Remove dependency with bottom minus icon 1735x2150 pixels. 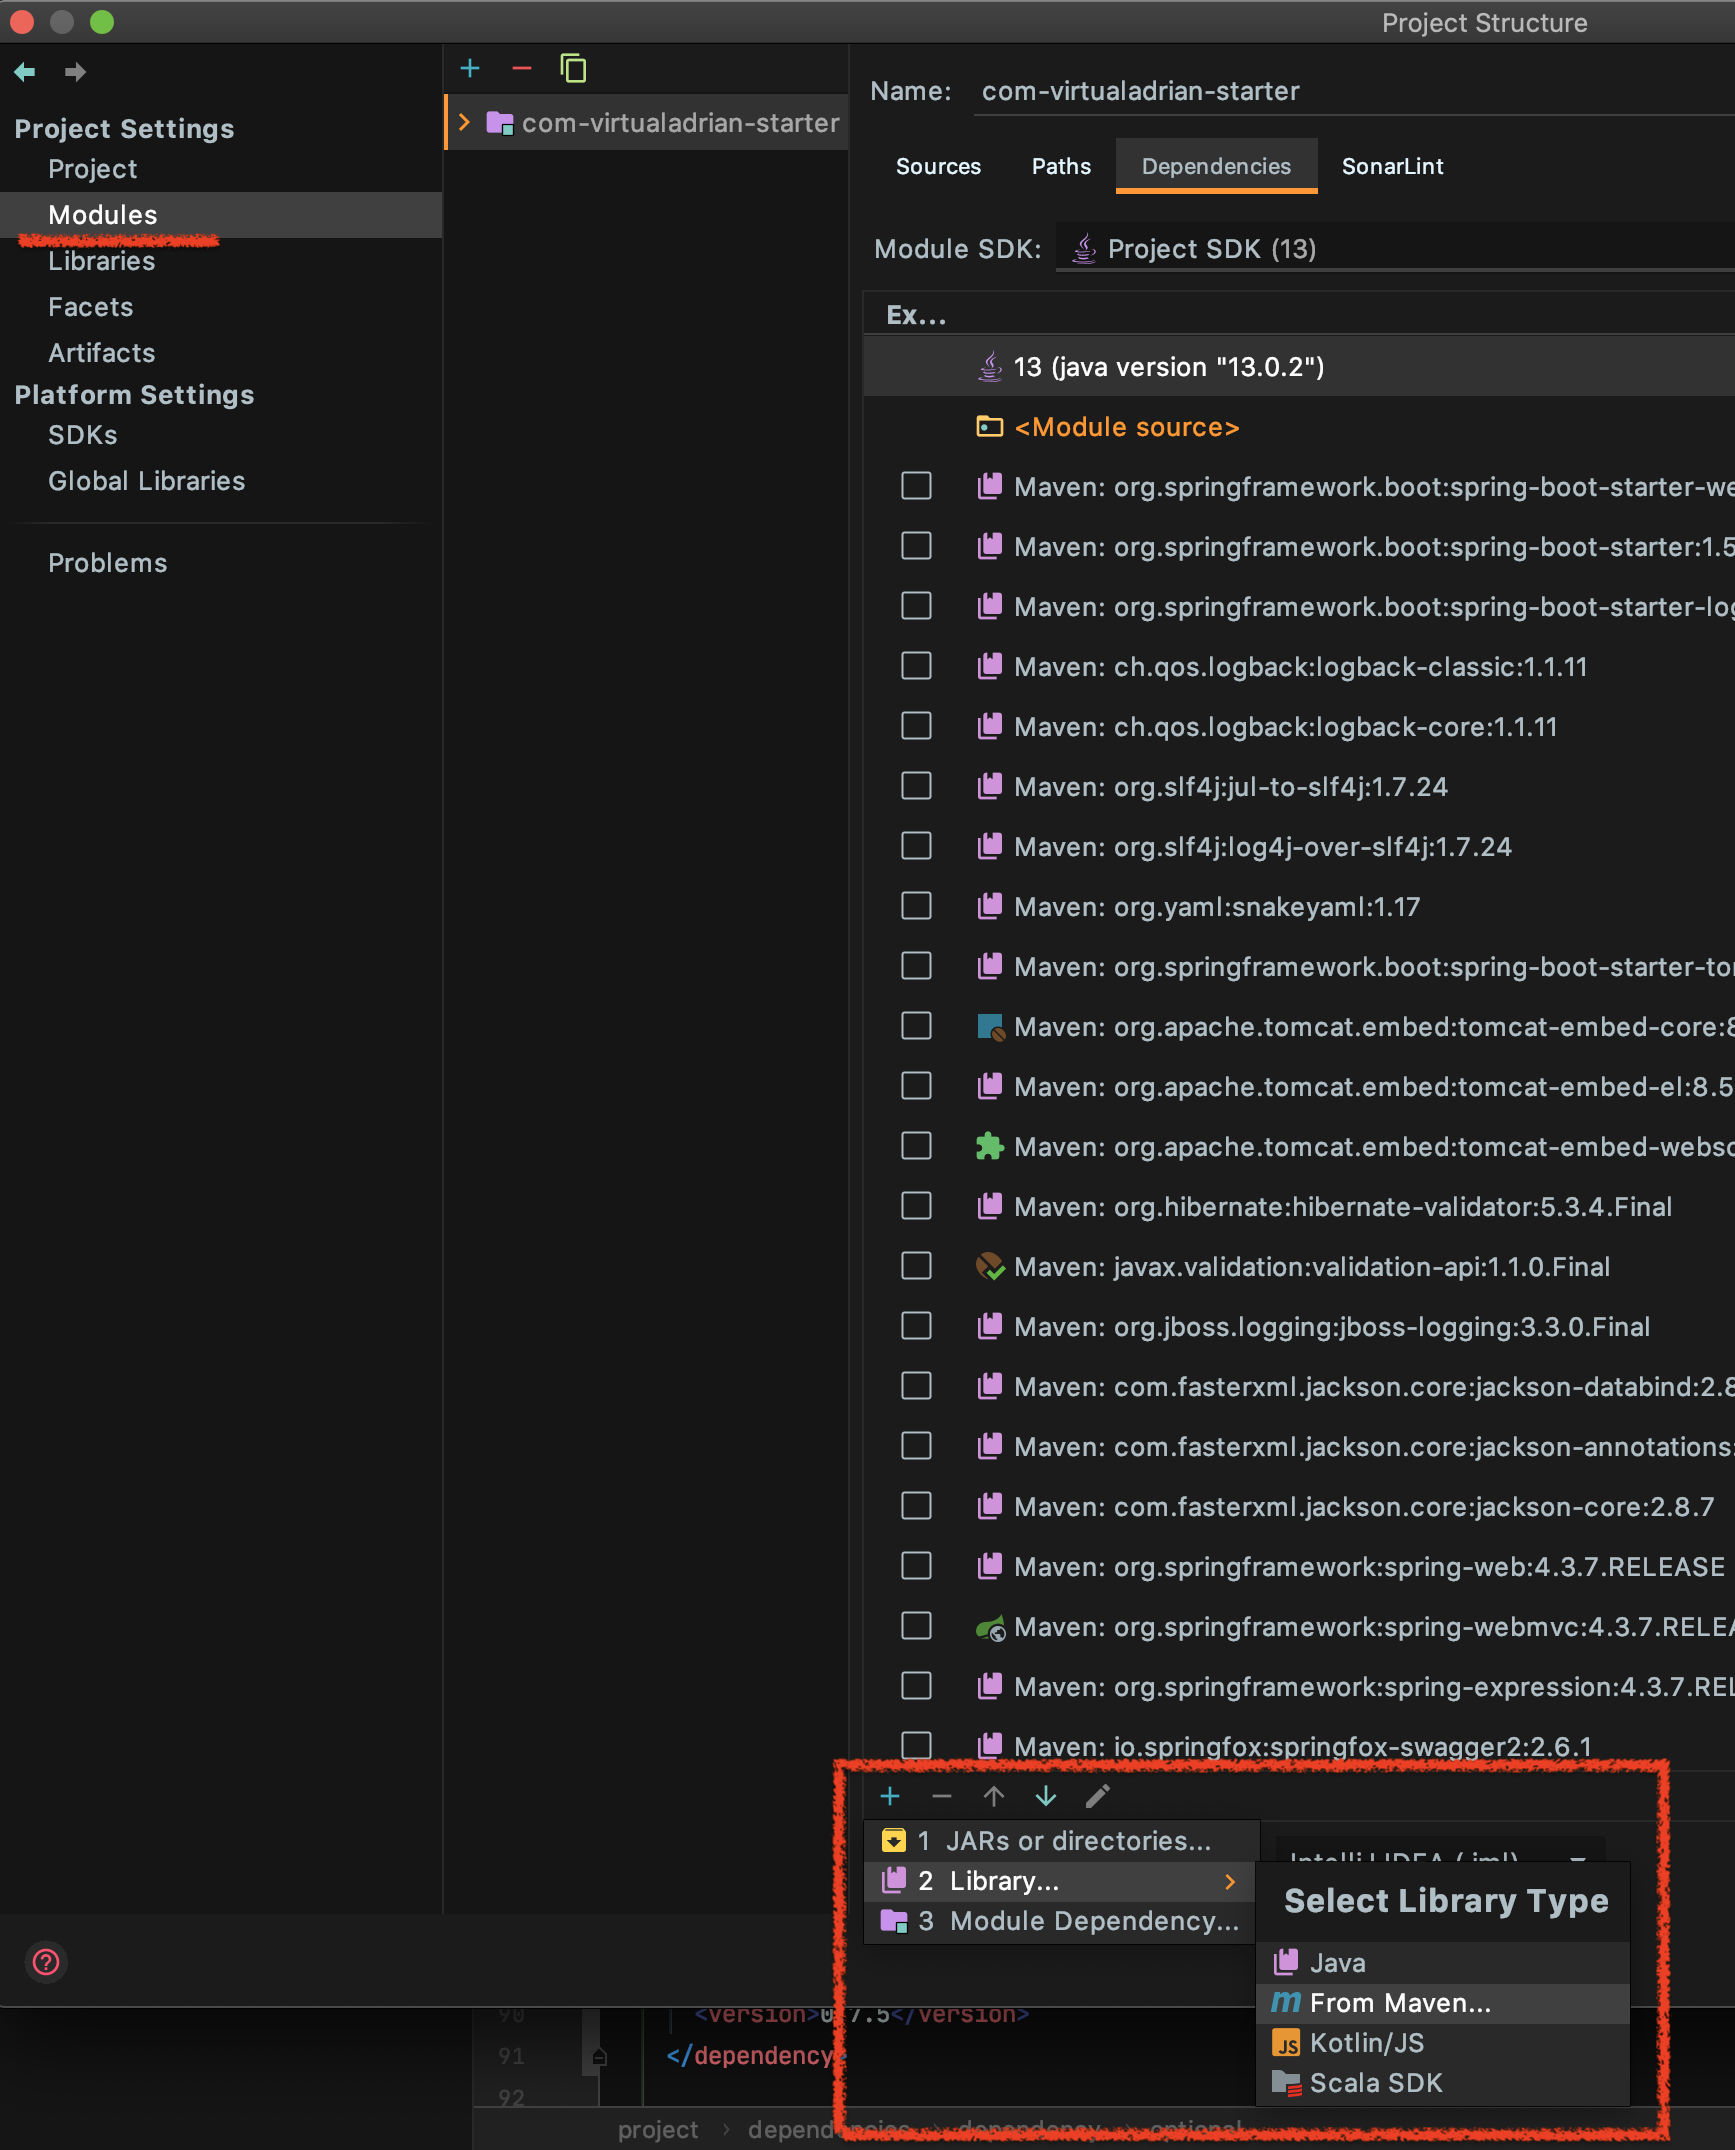pos(942,1796)
